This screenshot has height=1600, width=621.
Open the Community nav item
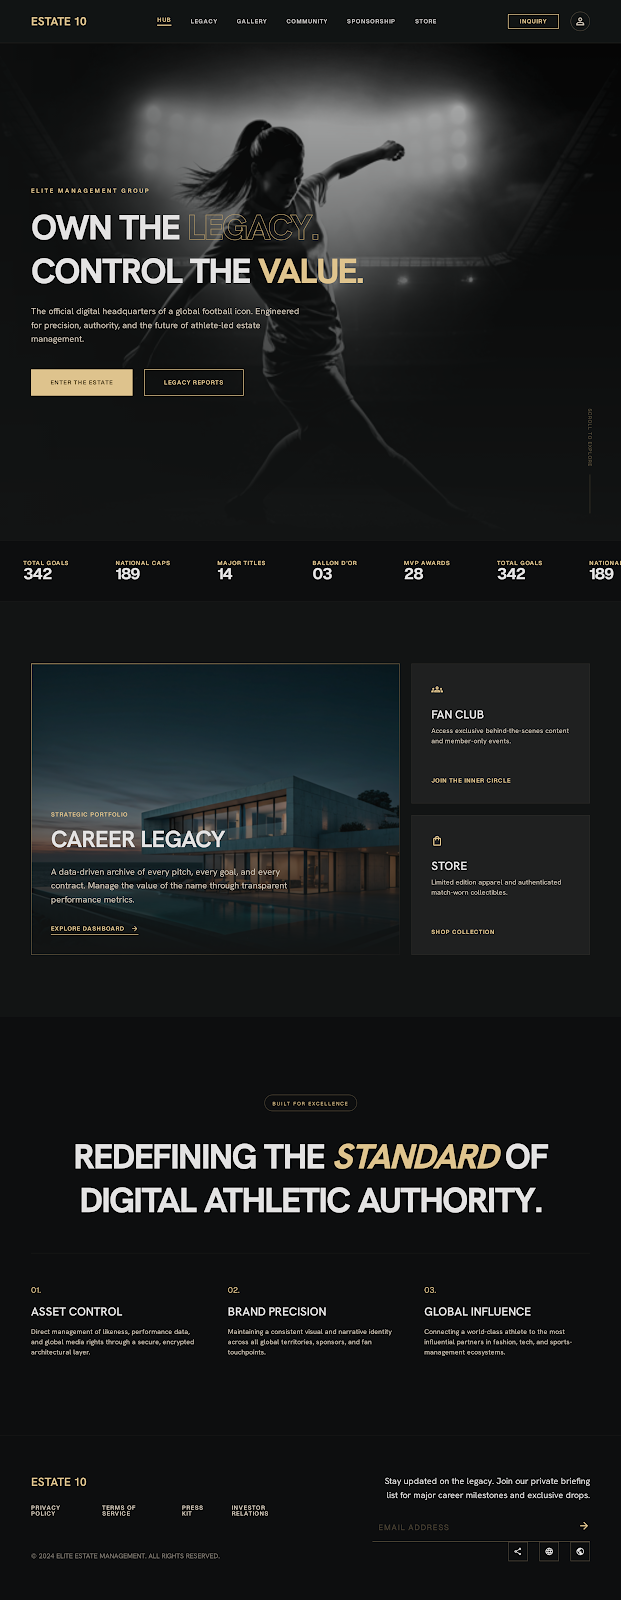(x=307, y=21)
